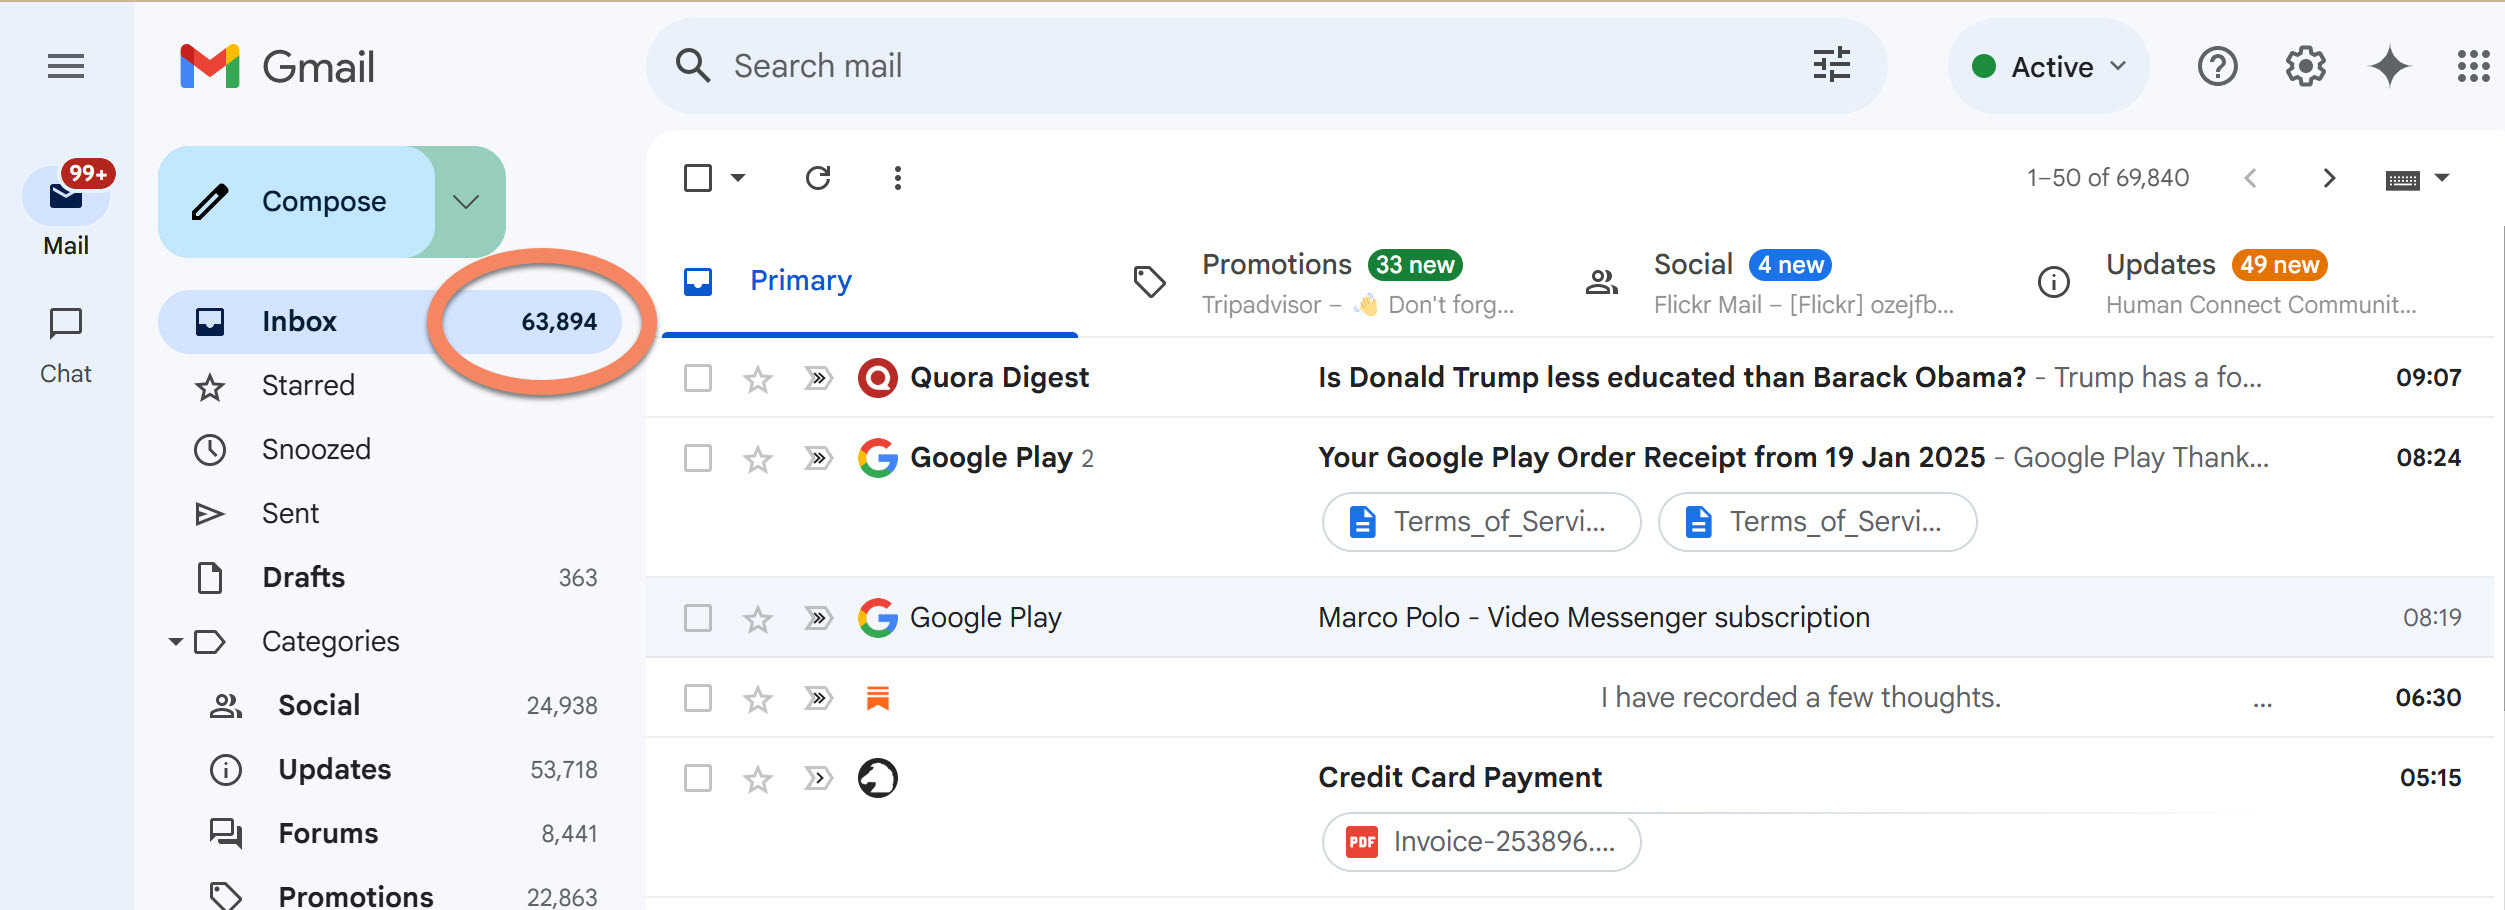Open the Drafts folder
2505x910 pixels.
[390, 578]
